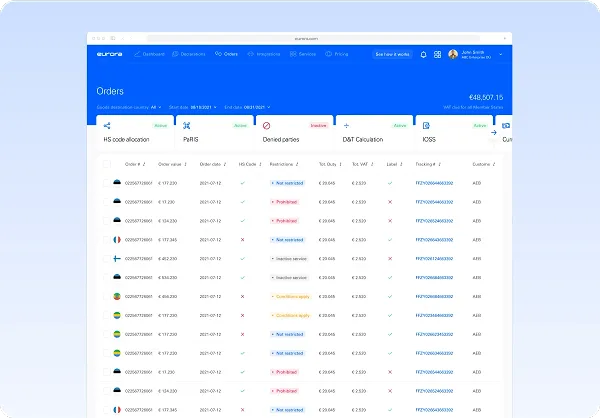Click the IOSS document icon
Screen dimensions: 600x418
(426, 126)
